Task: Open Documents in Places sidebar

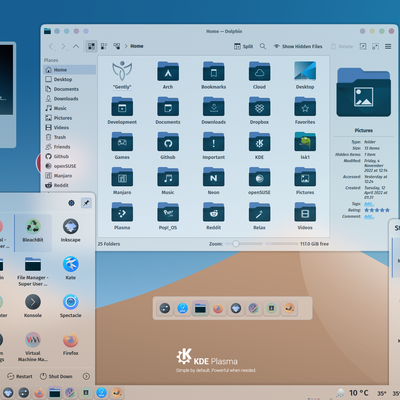Action: tap(70, 89)
